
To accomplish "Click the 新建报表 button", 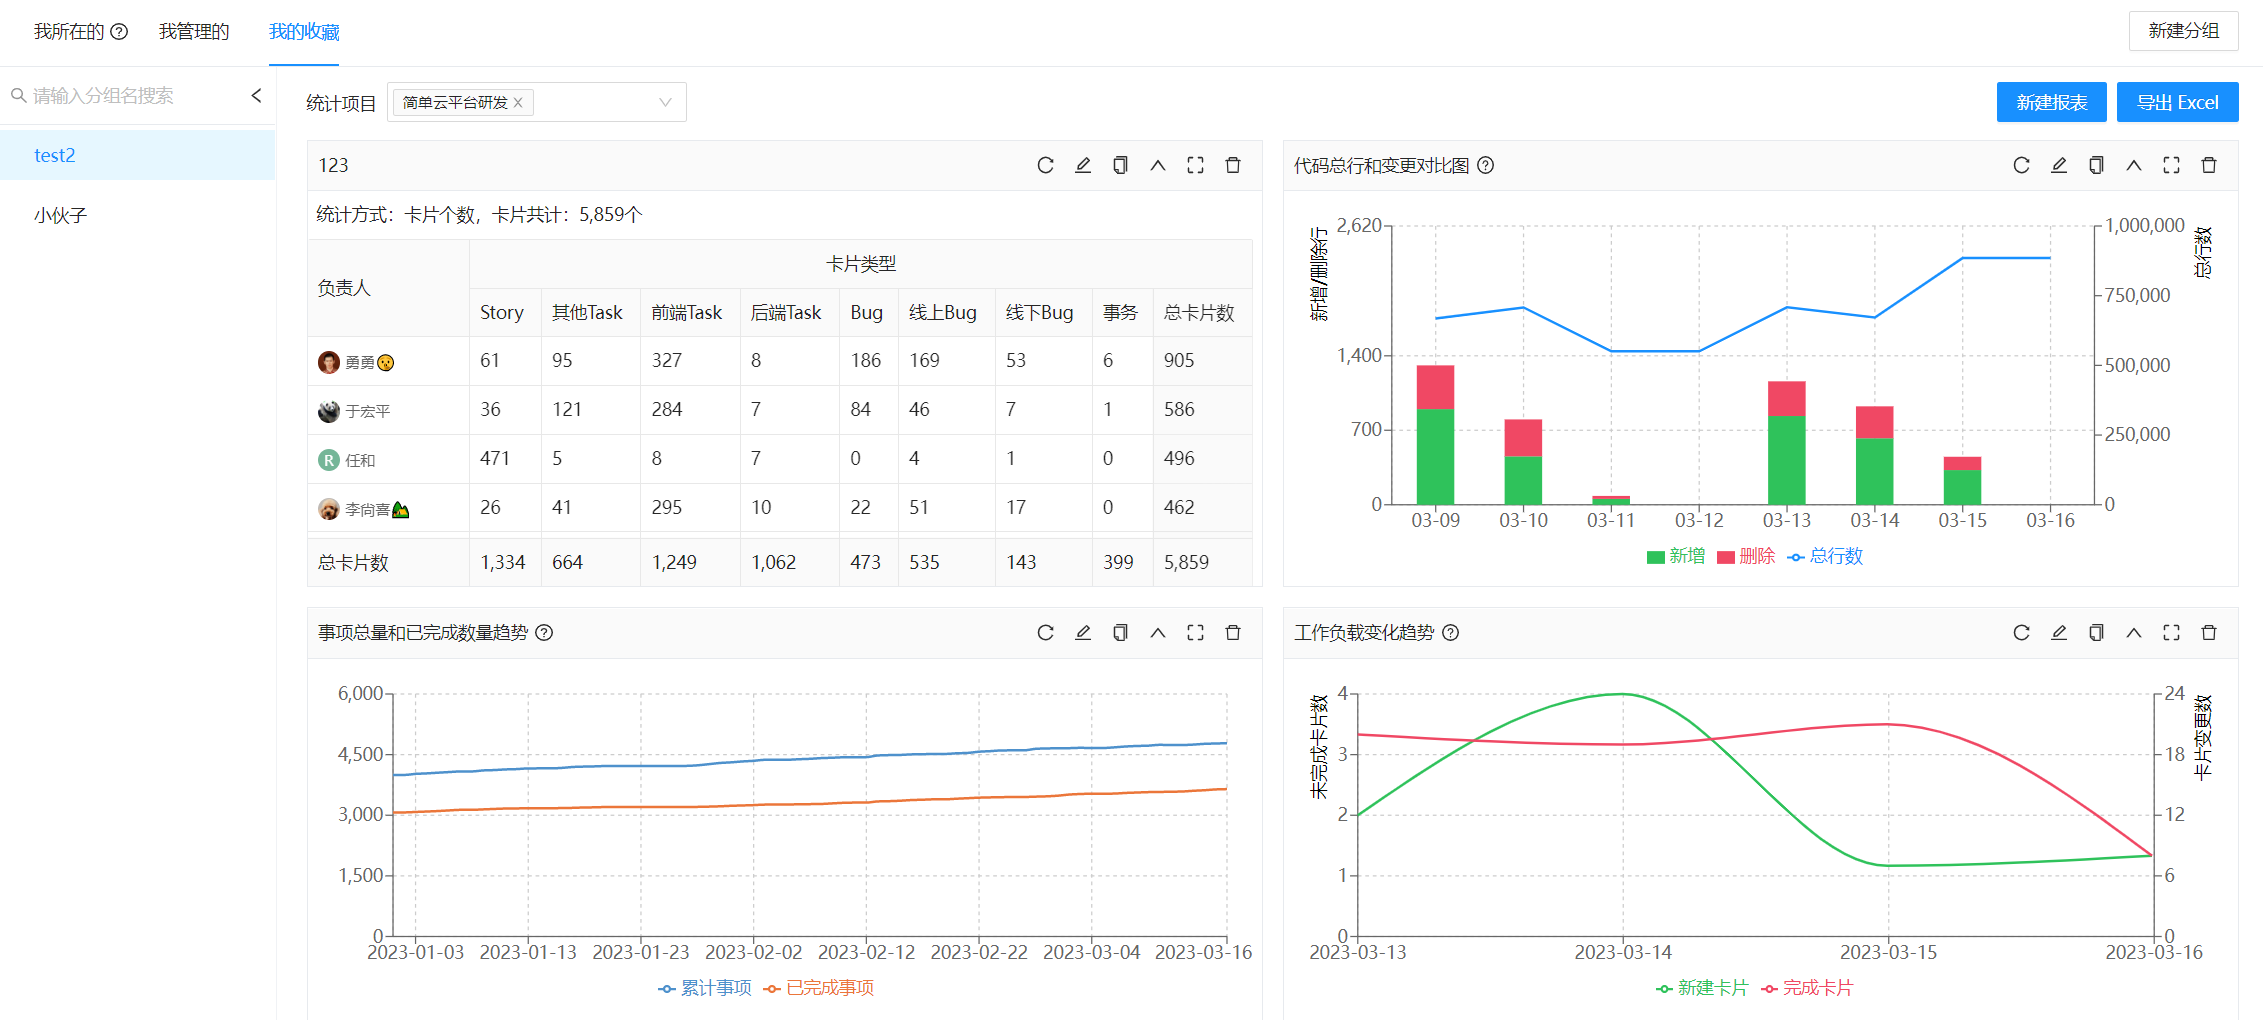I will [x=2051, y=102].
